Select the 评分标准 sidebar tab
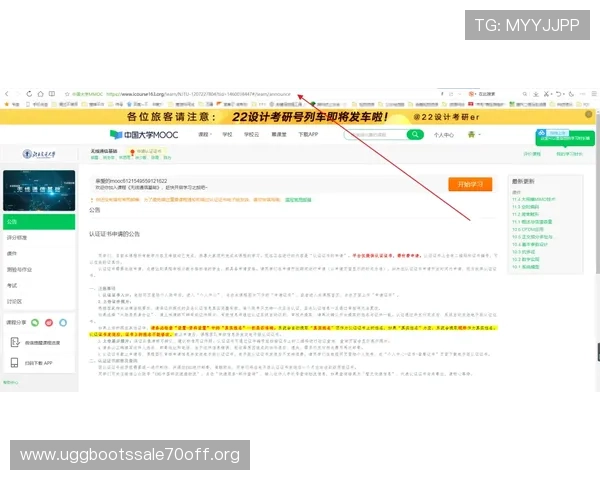 (x=39, y=238)
